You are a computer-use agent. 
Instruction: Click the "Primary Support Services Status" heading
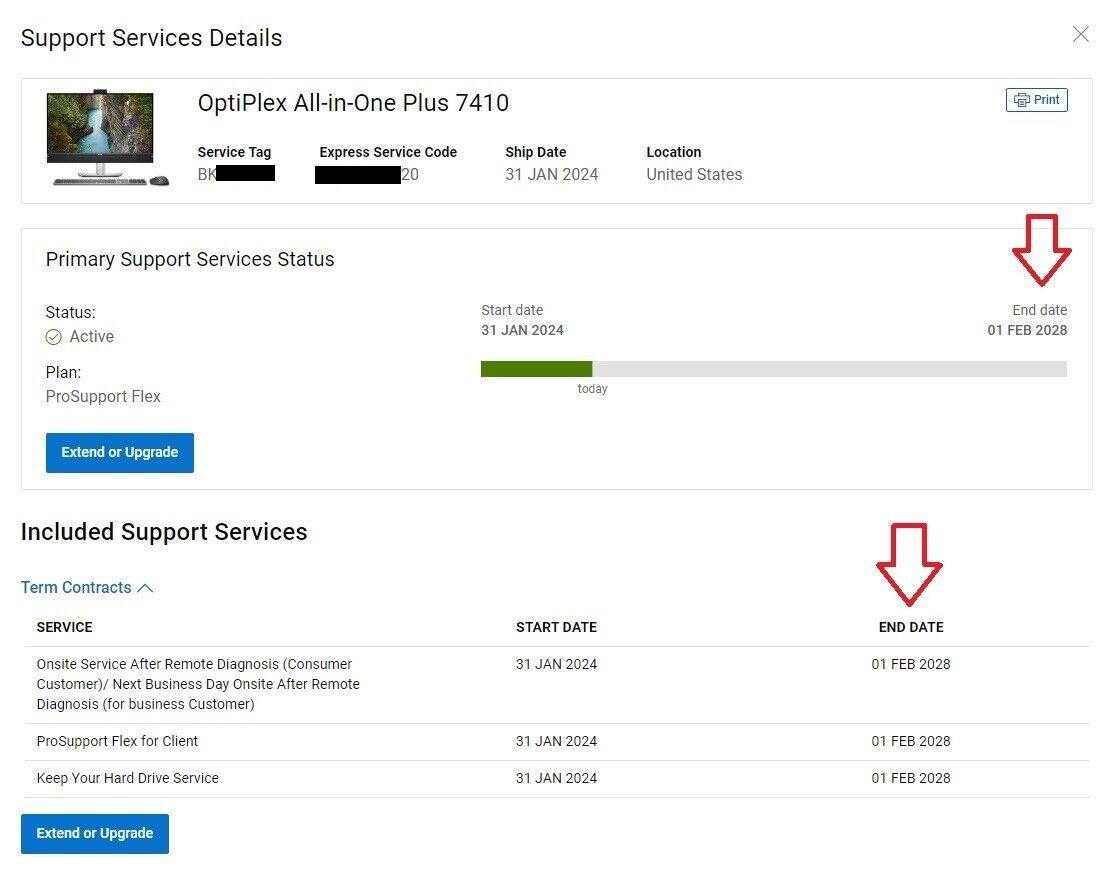(x=190, y=259)
